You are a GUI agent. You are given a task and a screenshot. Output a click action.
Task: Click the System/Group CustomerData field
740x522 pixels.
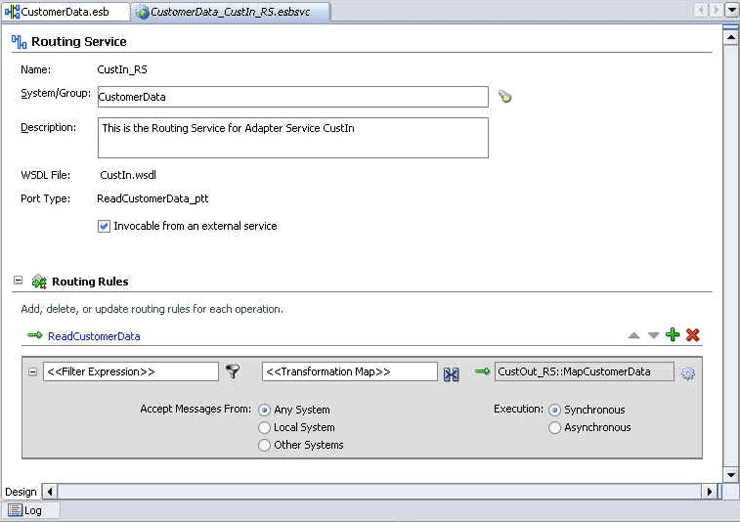click(x=293, y=97)
